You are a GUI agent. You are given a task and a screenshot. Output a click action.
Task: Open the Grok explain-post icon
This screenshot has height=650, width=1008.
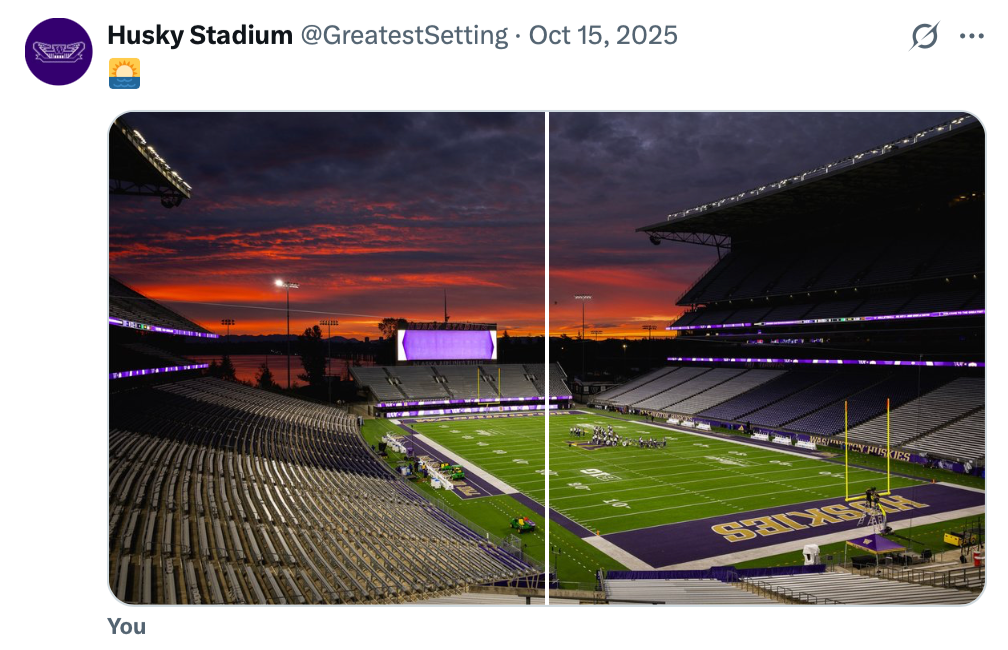click(x=924, y=37)
